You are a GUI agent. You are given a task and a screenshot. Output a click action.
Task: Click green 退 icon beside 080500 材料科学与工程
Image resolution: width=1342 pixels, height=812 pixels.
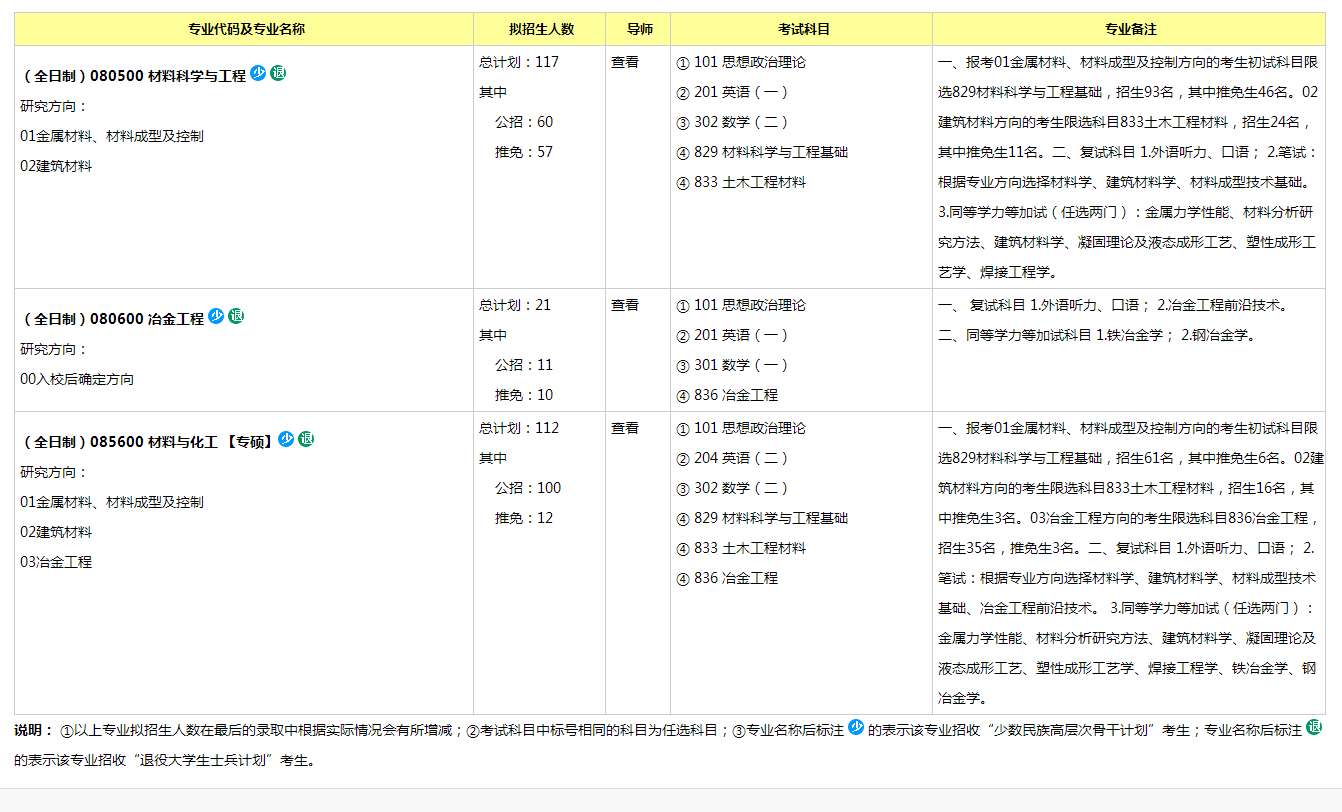tap(278, 73)
